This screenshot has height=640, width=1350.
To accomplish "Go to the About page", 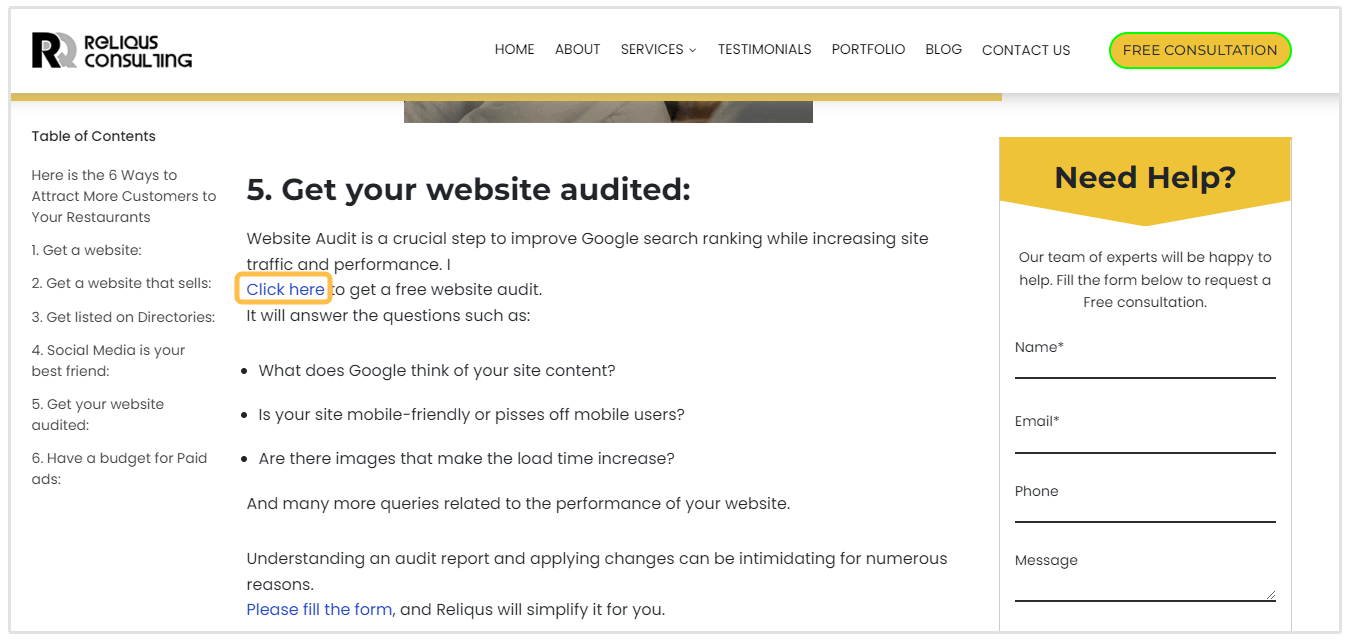I will tap(577, 49).
